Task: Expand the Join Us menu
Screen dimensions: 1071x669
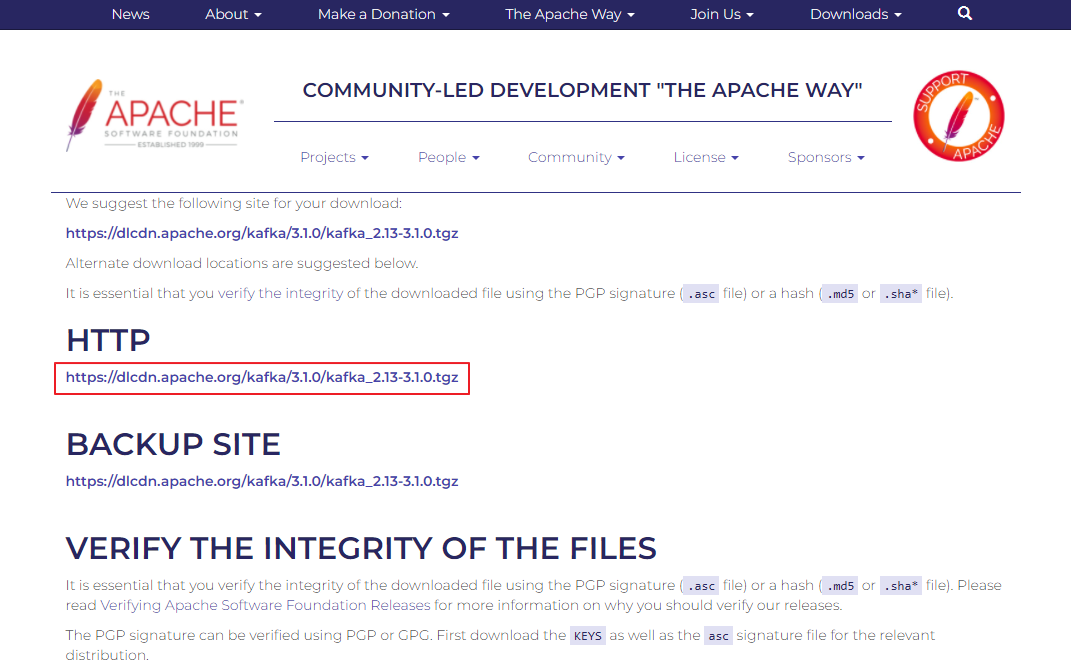Action: coord(721,14)
